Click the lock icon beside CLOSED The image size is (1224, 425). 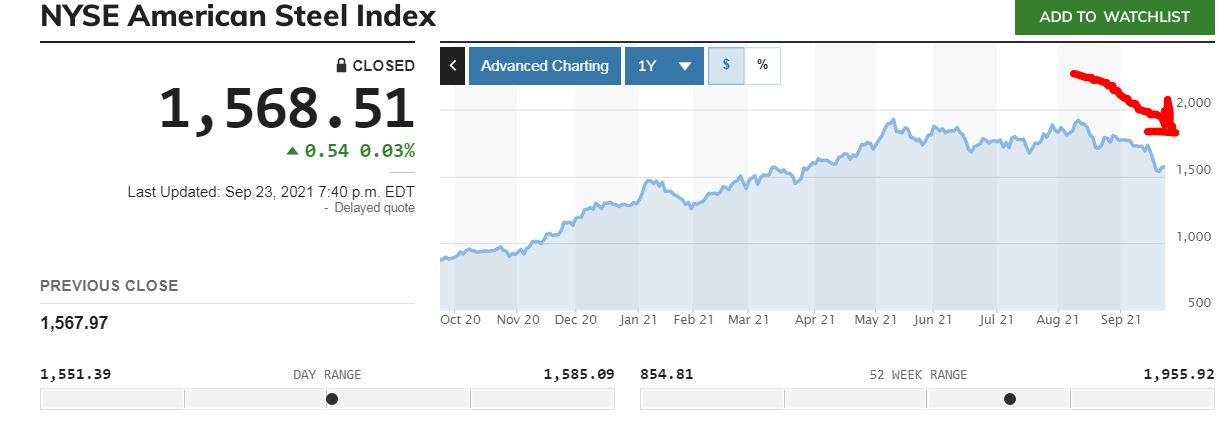(342, 66)
